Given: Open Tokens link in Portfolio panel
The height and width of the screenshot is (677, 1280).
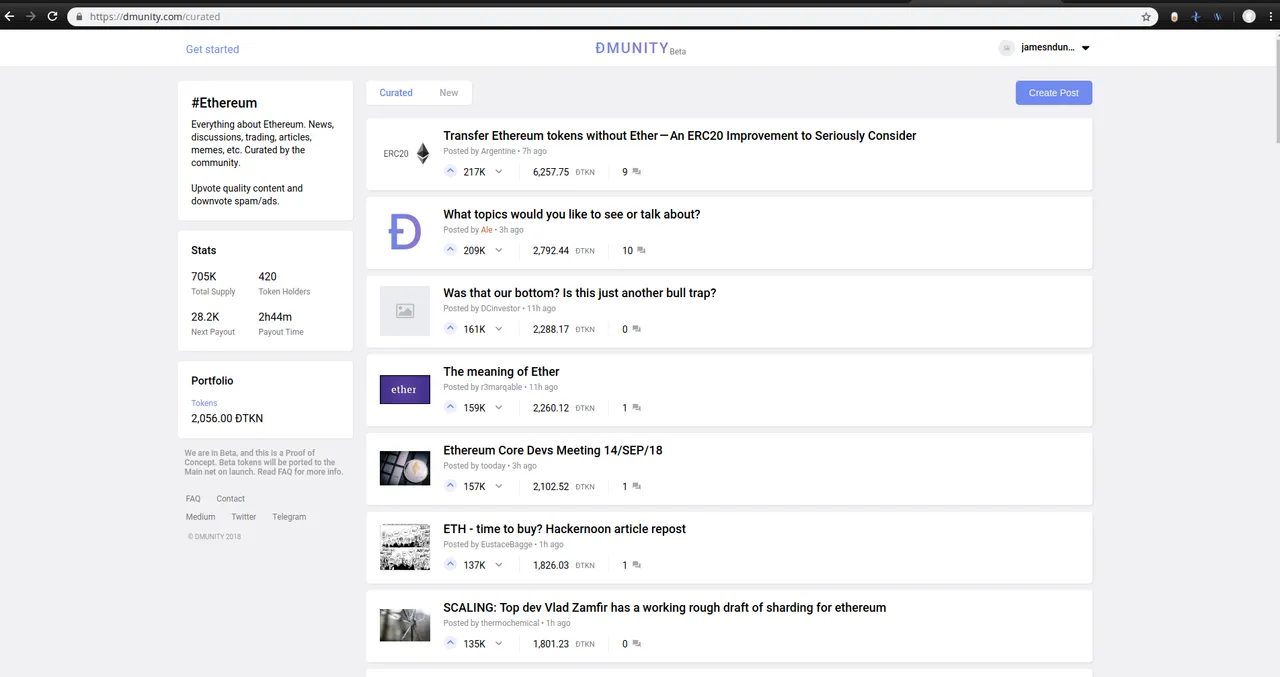Looking at the screenshot, I should (204, 403).
